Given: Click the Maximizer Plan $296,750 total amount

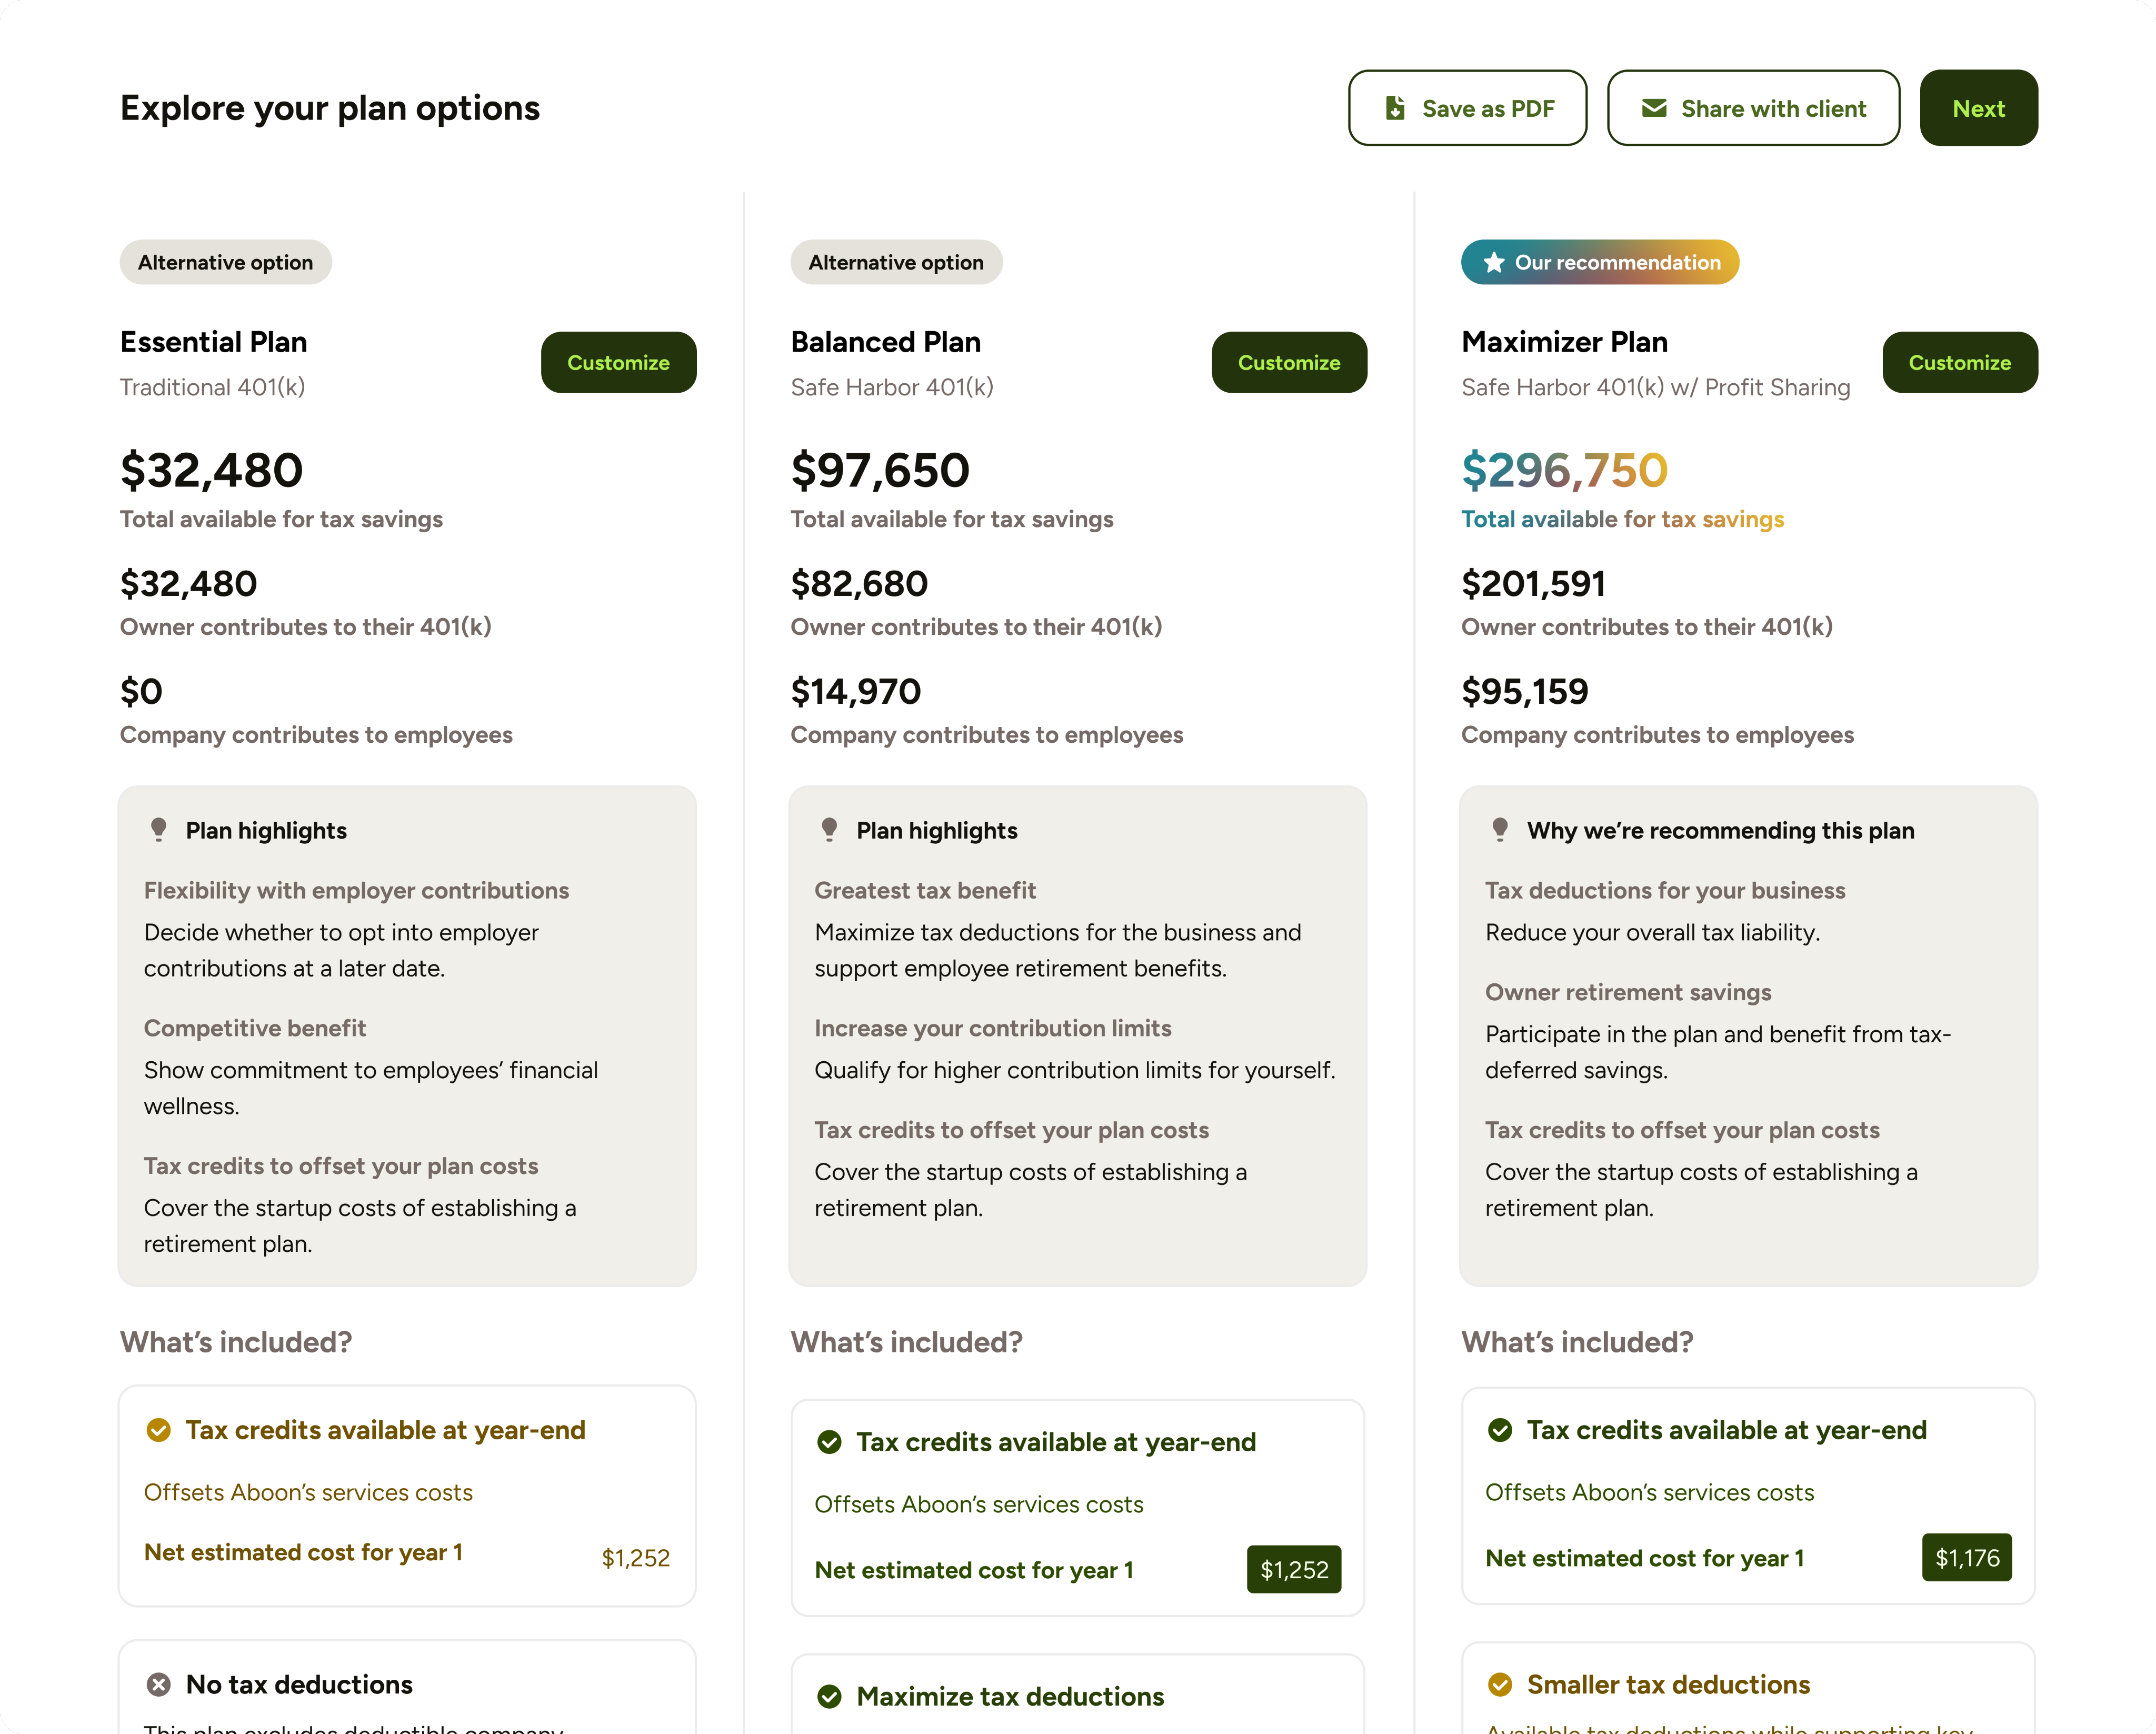Looking at the screenshot, I should pos(1564,470).
